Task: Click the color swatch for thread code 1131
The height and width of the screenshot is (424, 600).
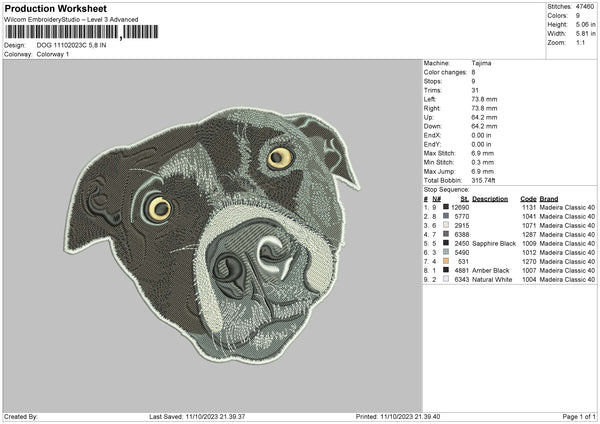Action: pos(446,207)
